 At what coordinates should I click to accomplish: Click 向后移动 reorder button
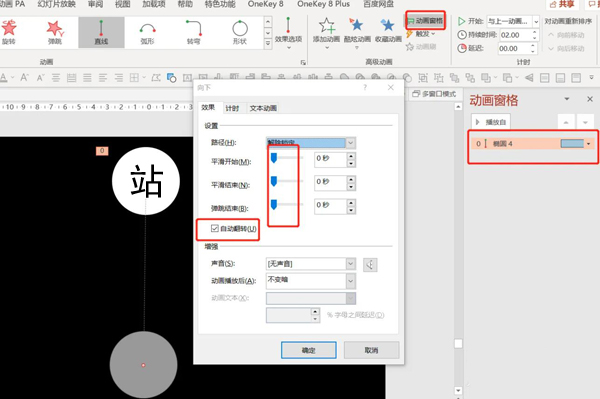pos(566,49)
